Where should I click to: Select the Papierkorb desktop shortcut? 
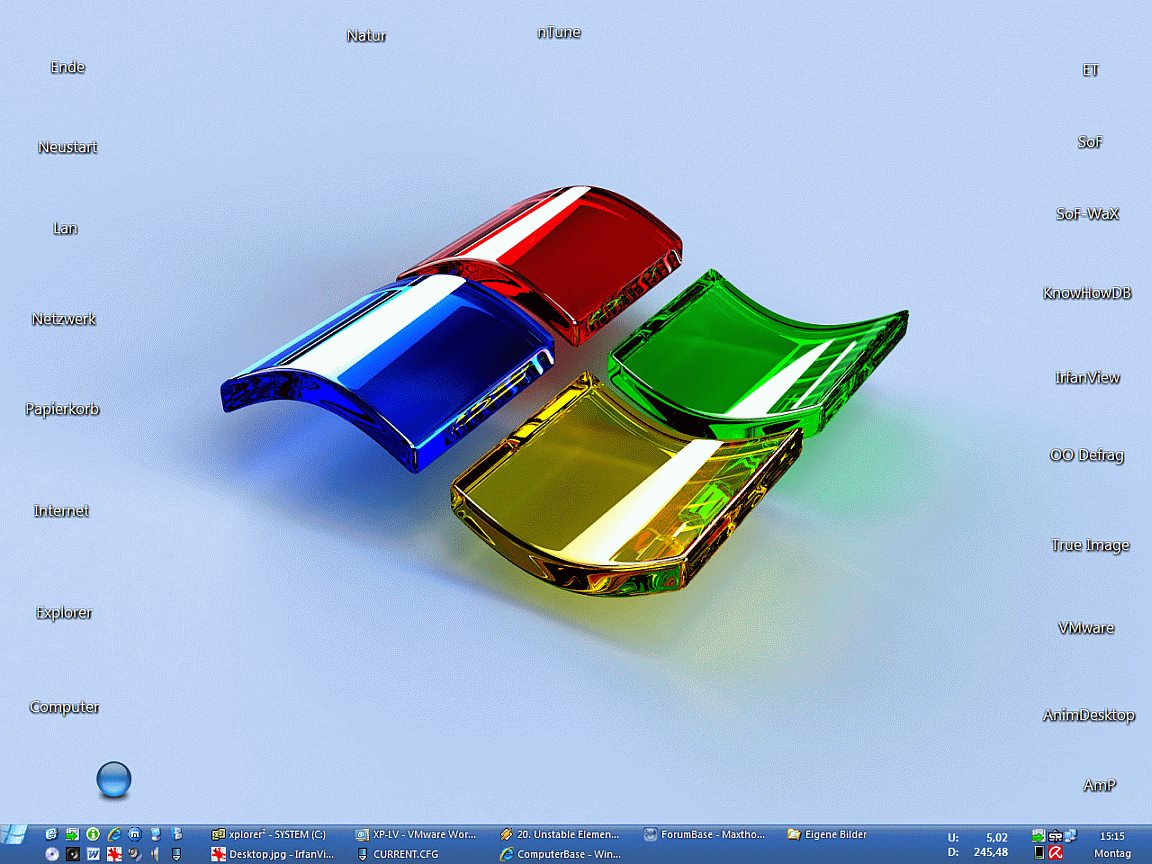pos(62,408)
